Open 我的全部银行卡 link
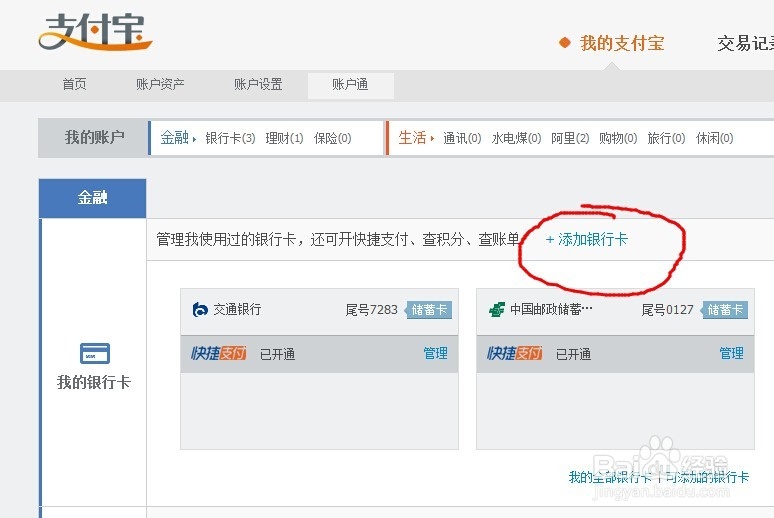 point(610,477)
